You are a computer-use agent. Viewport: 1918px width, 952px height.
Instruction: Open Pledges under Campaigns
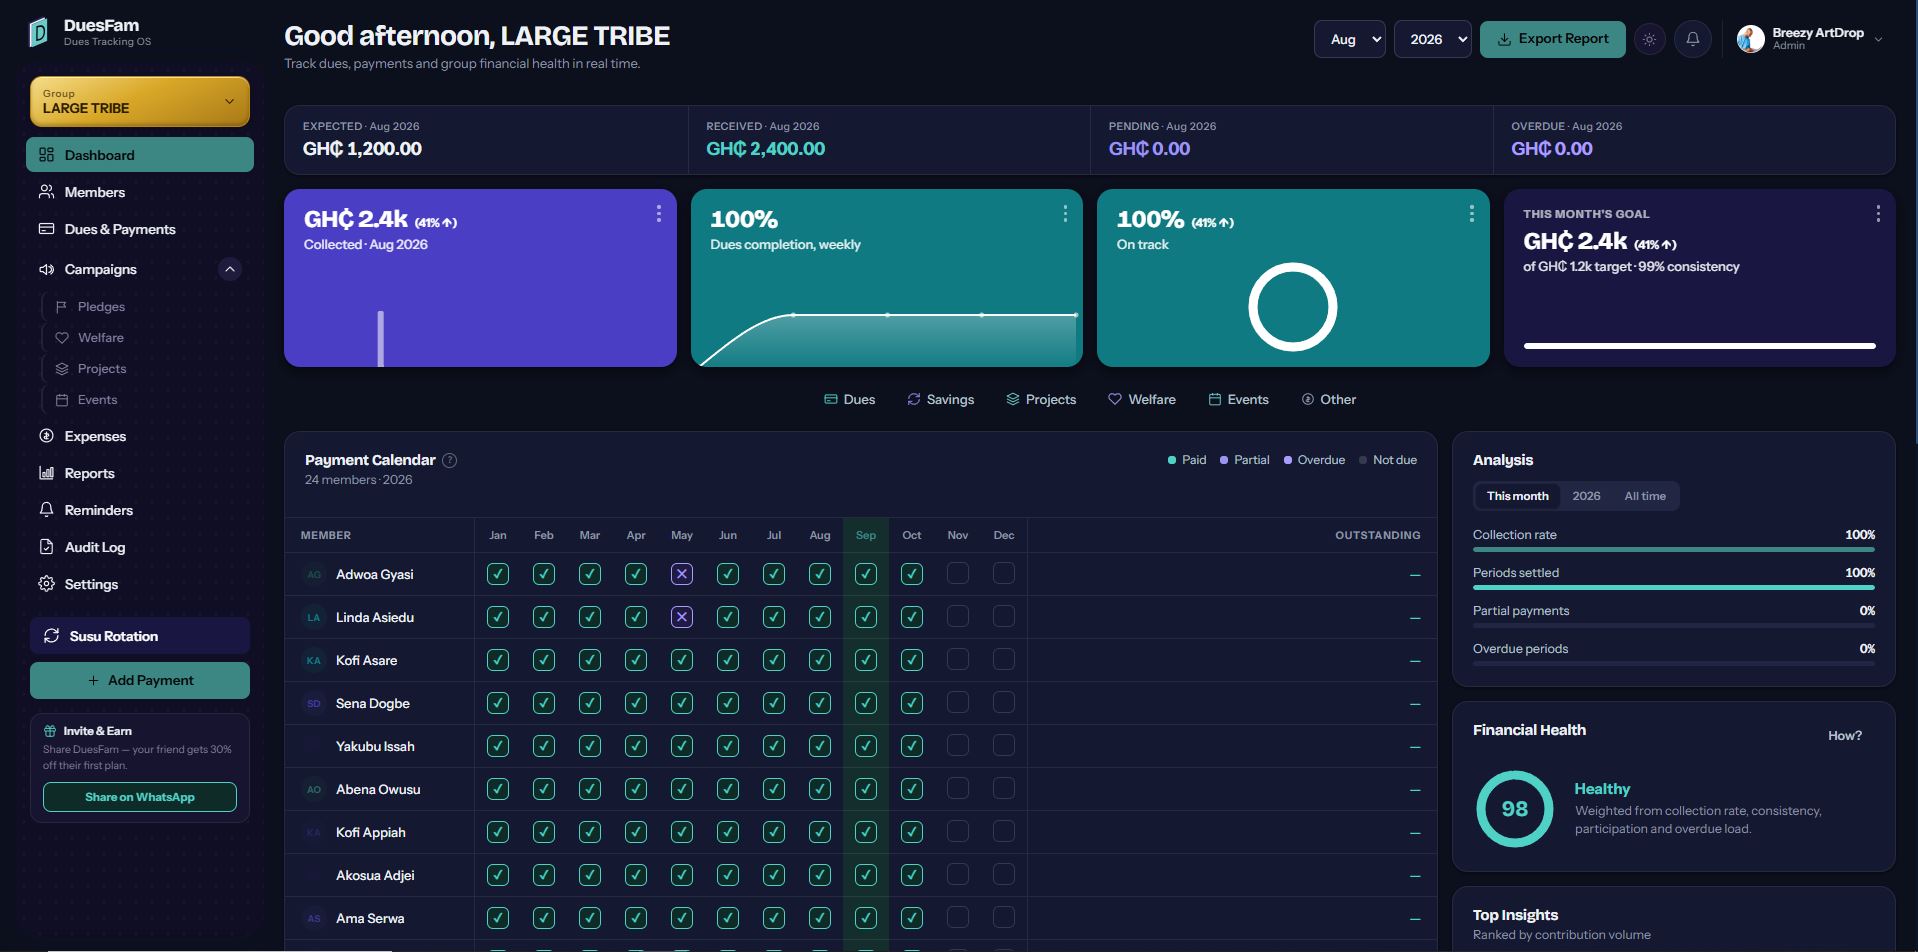[101, 307]
